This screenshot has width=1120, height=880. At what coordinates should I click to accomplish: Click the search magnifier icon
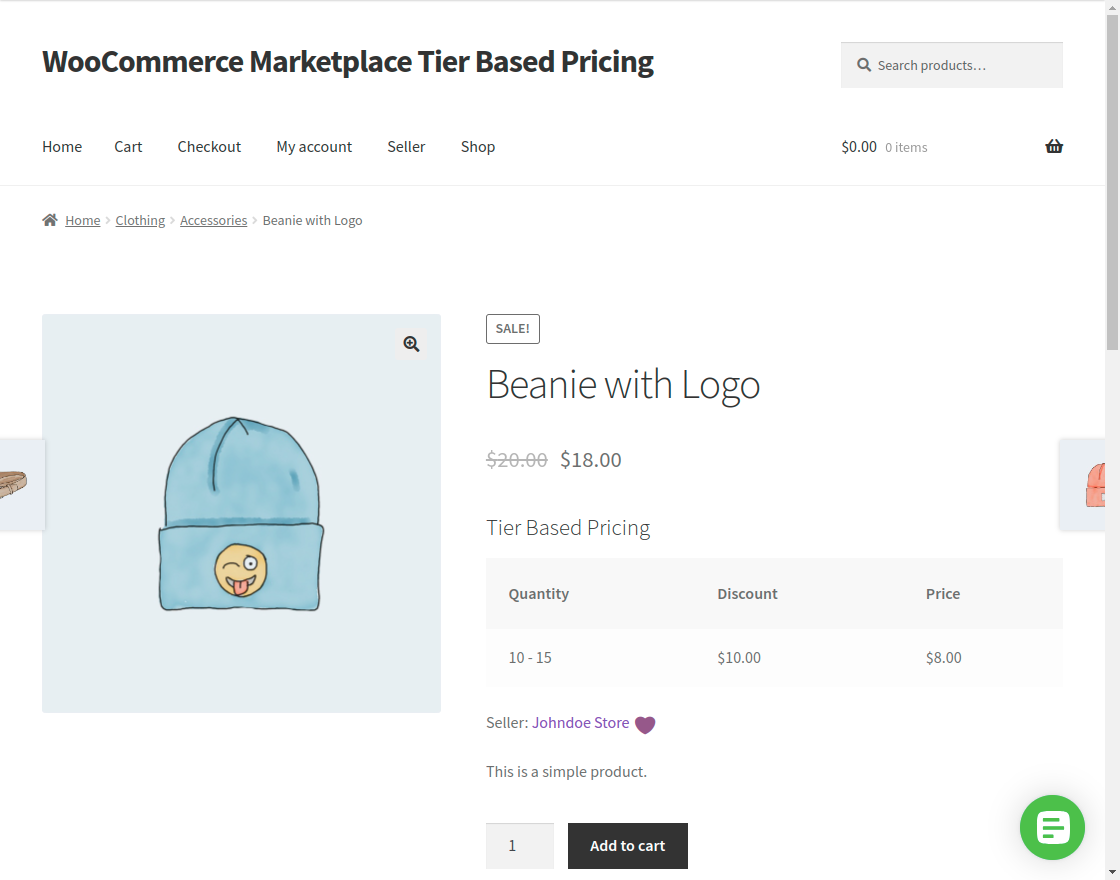pos(863,64)
